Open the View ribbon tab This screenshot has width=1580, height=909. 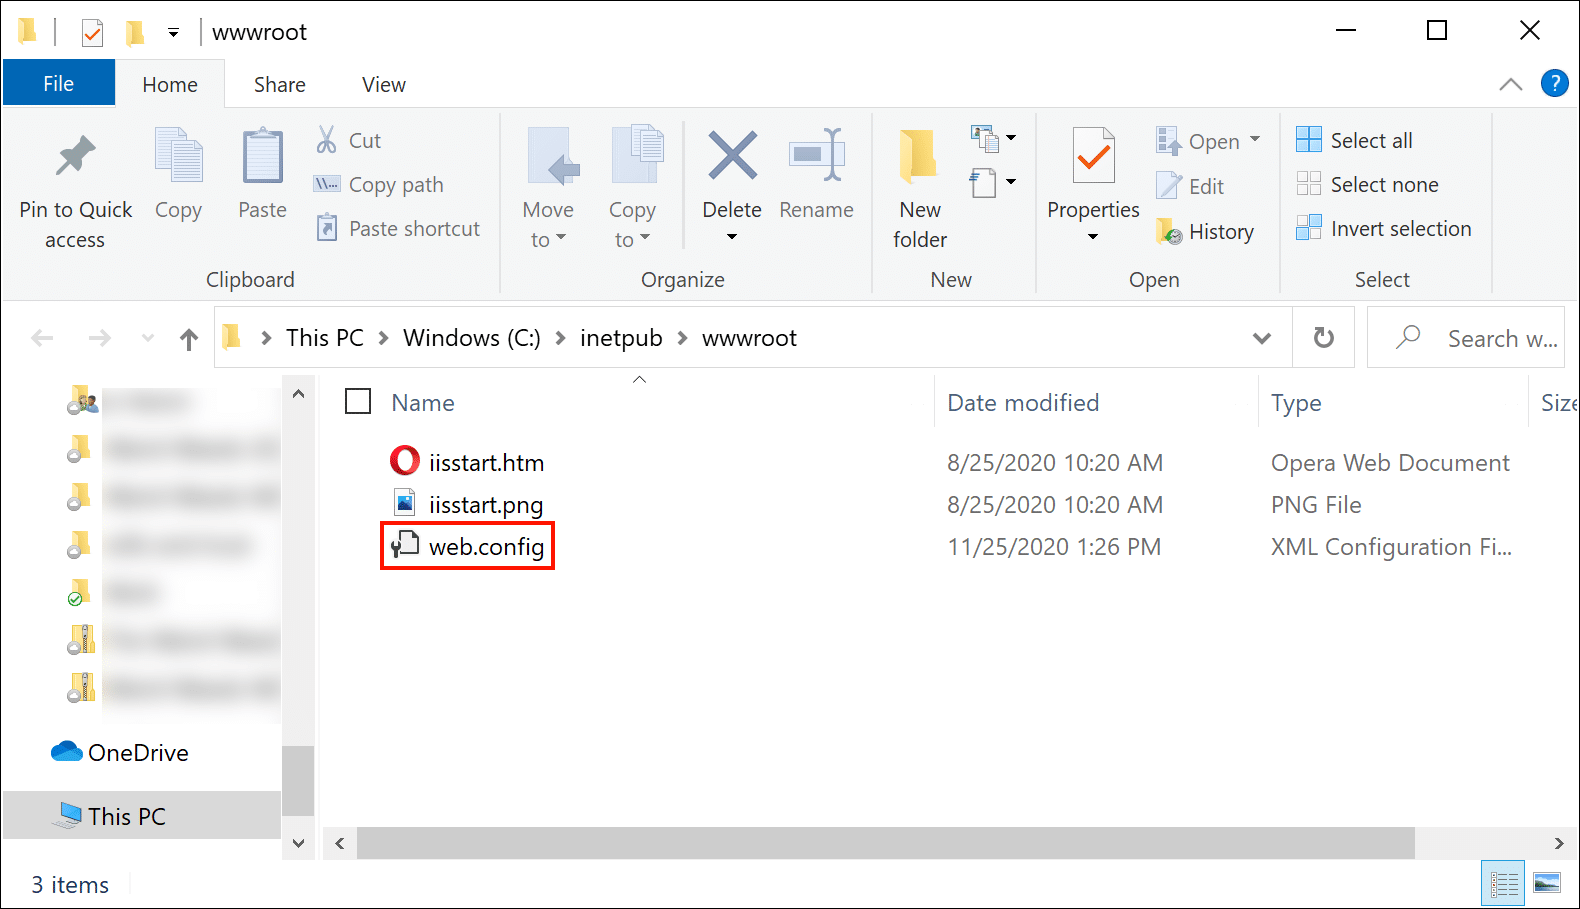tap(383, 85)
